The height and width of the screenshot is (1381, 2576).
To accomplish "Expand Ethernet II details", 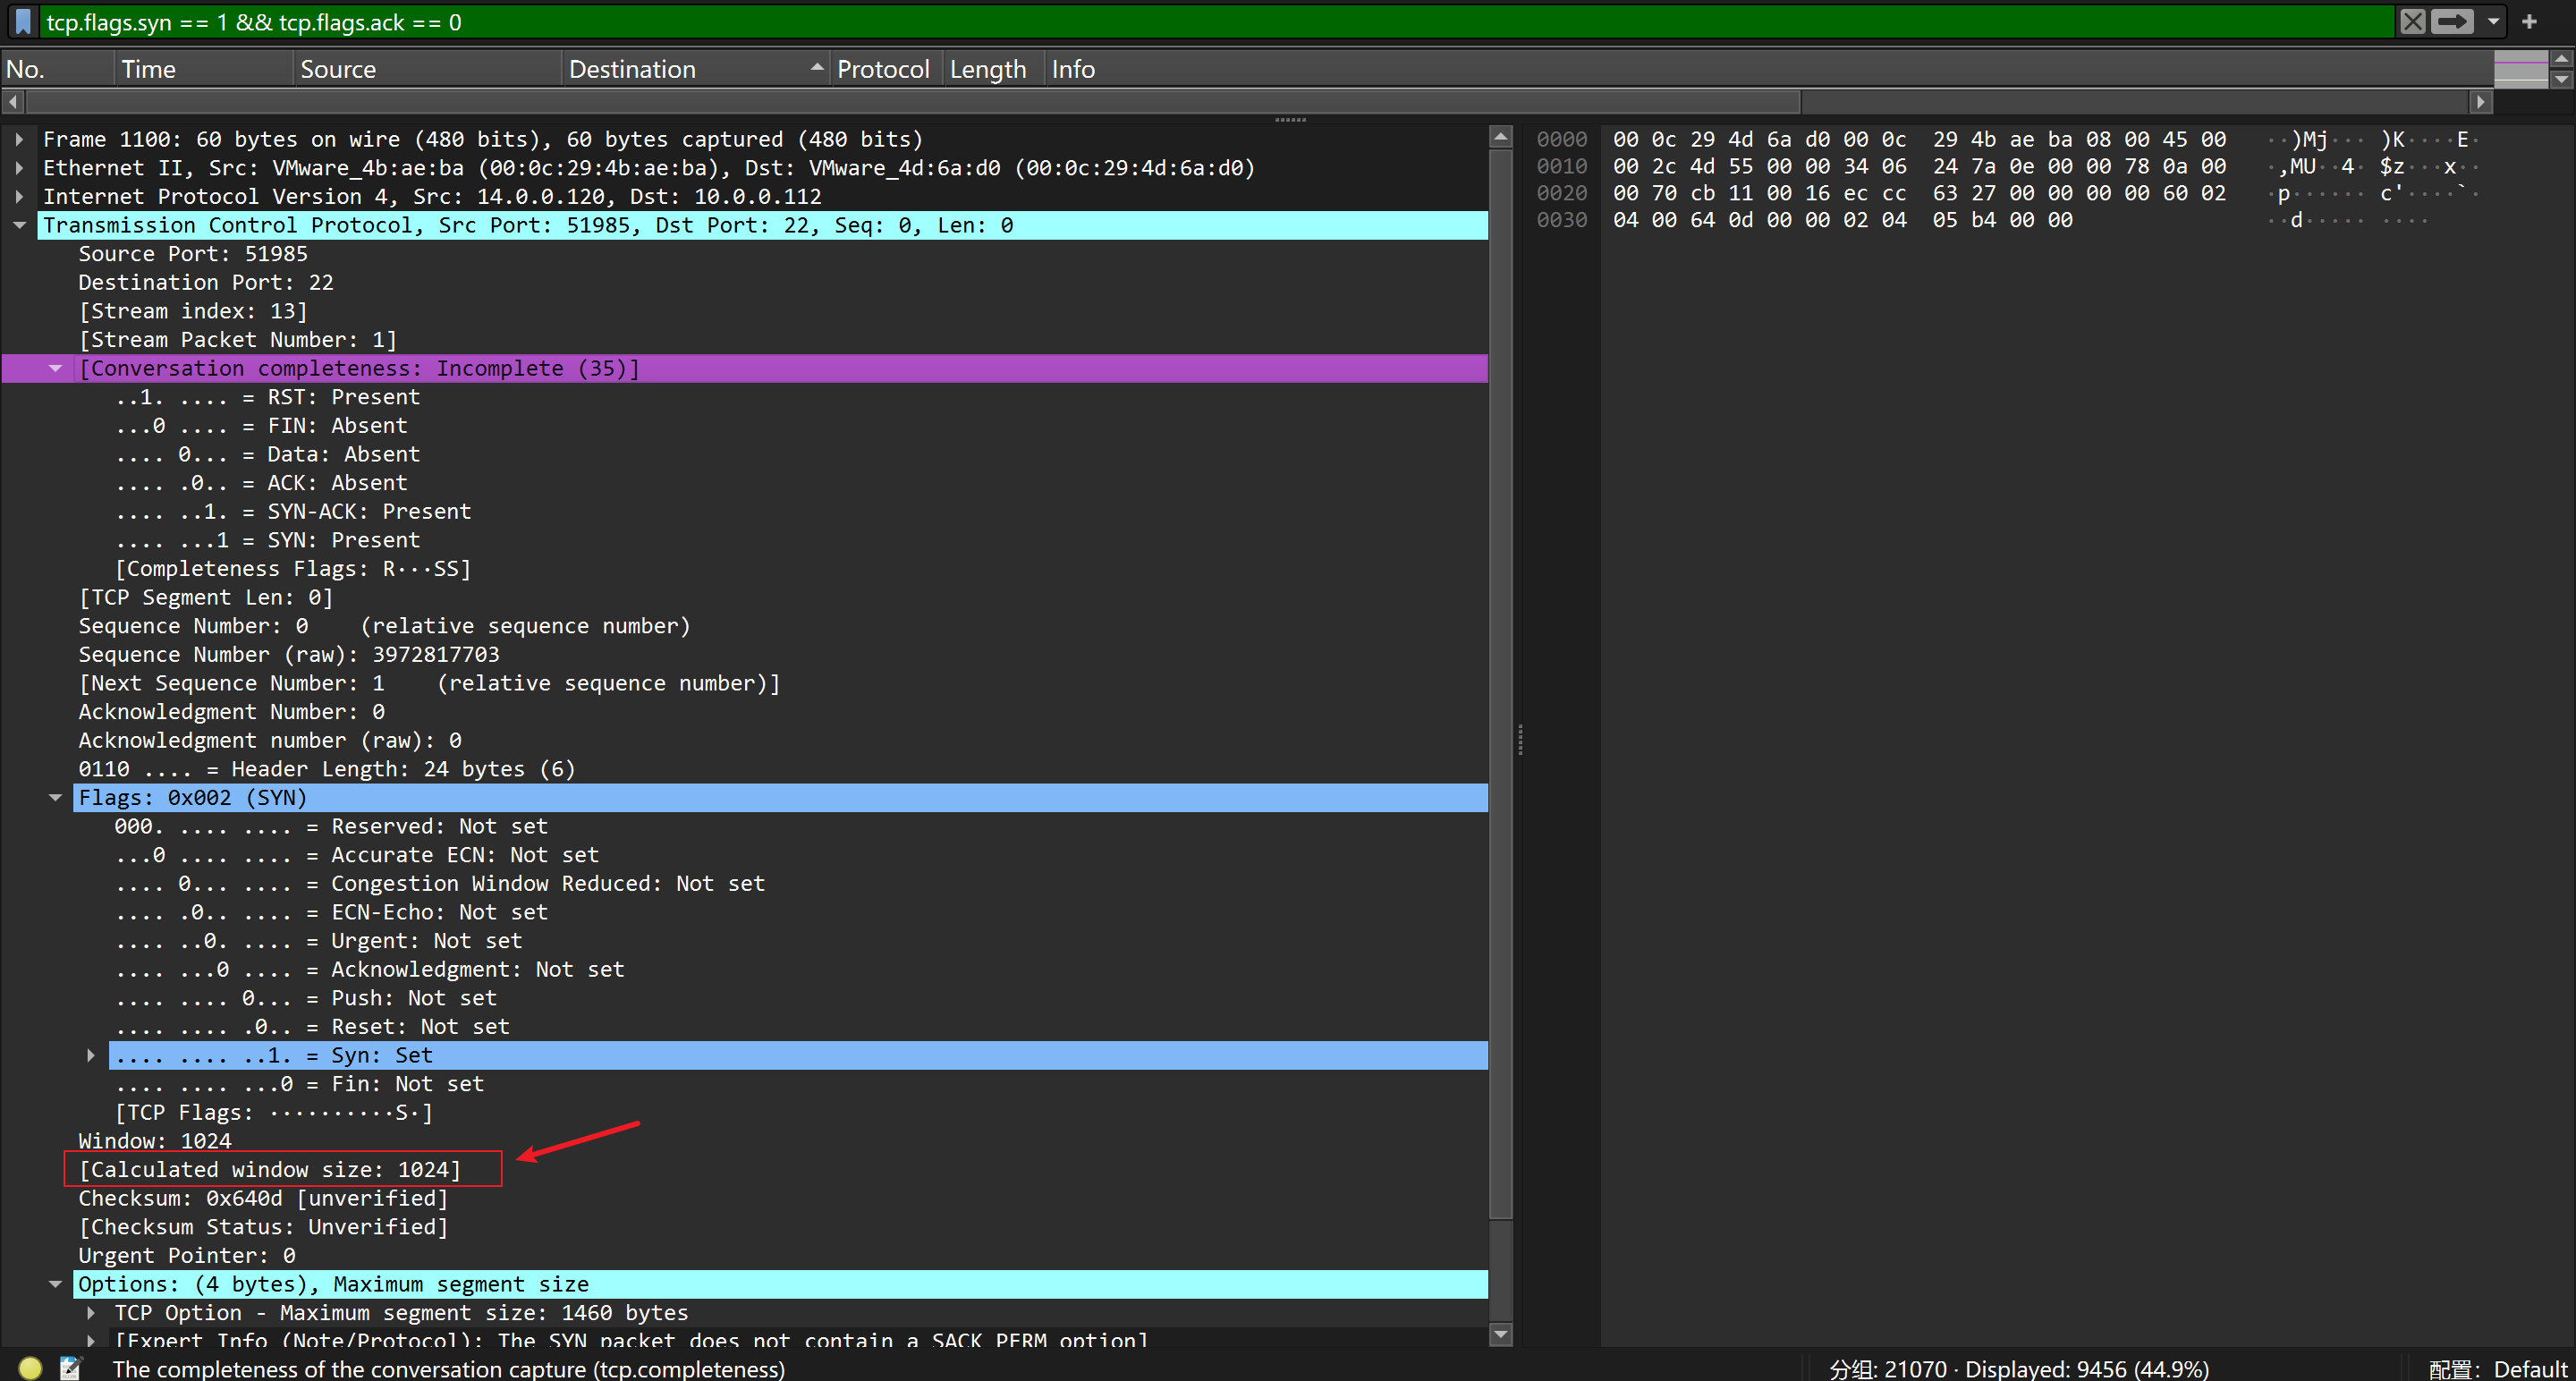I will tap(19, 168).
